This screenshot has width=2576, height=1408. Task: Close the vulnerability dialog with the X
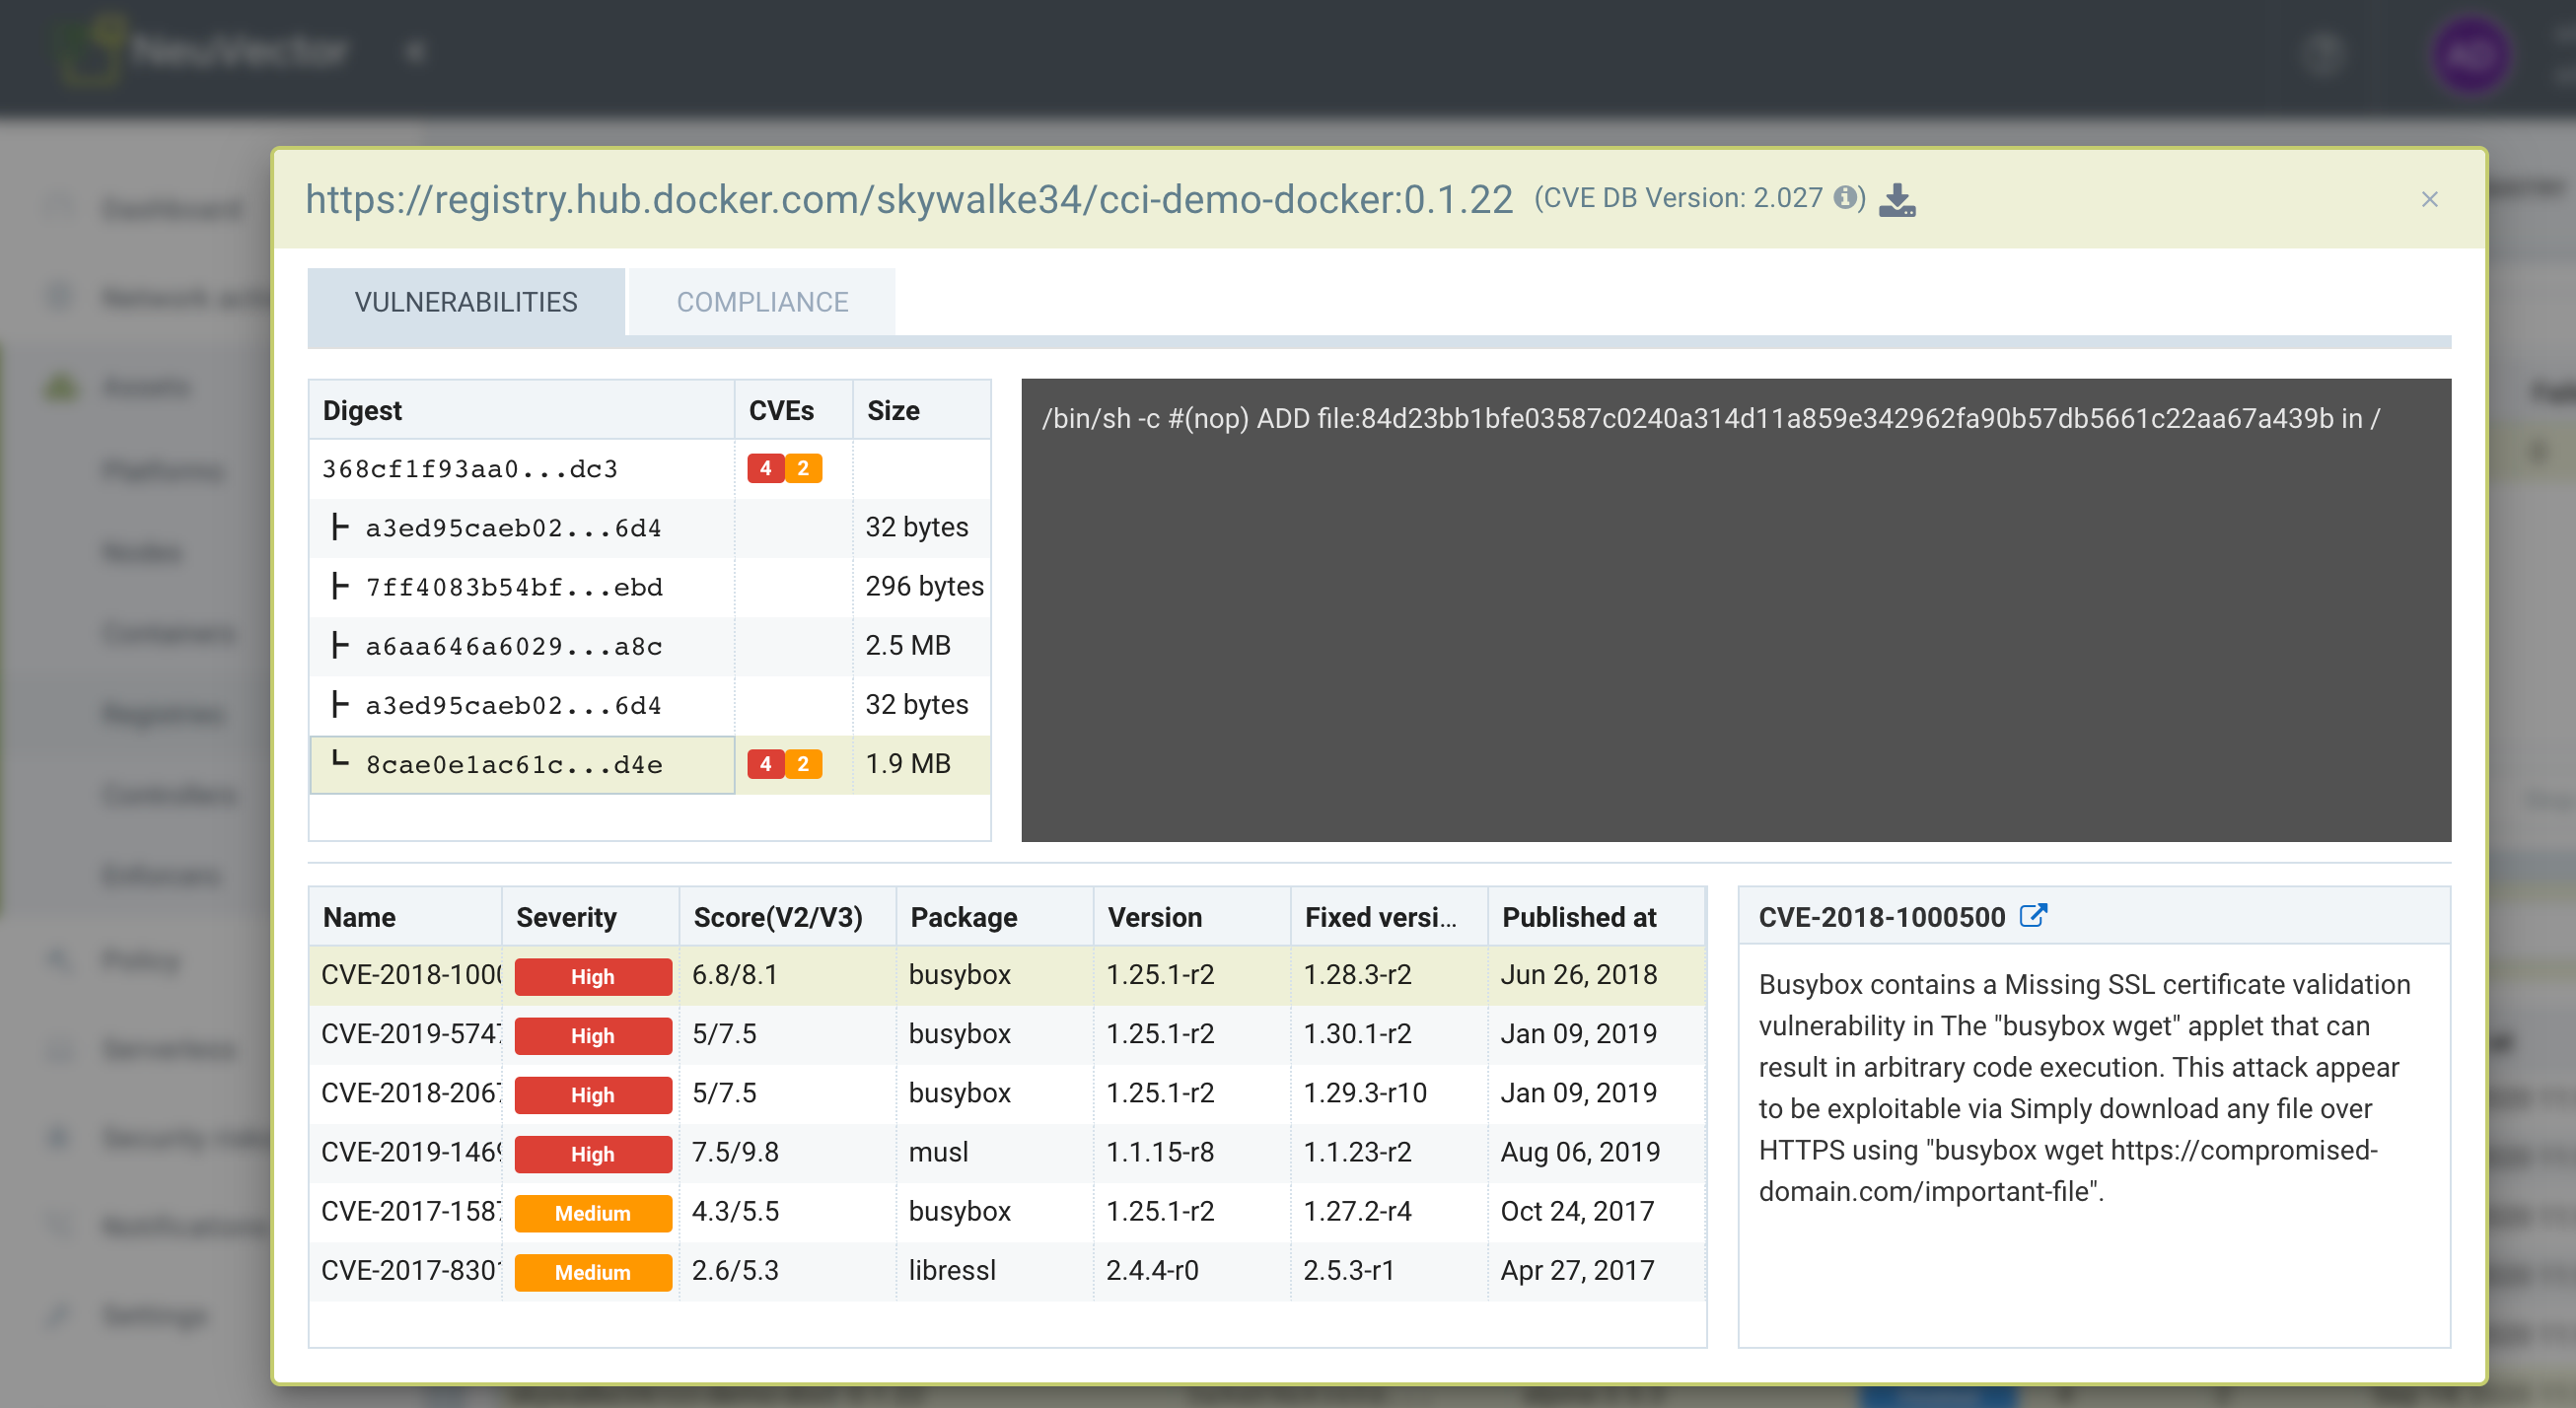2429,199
